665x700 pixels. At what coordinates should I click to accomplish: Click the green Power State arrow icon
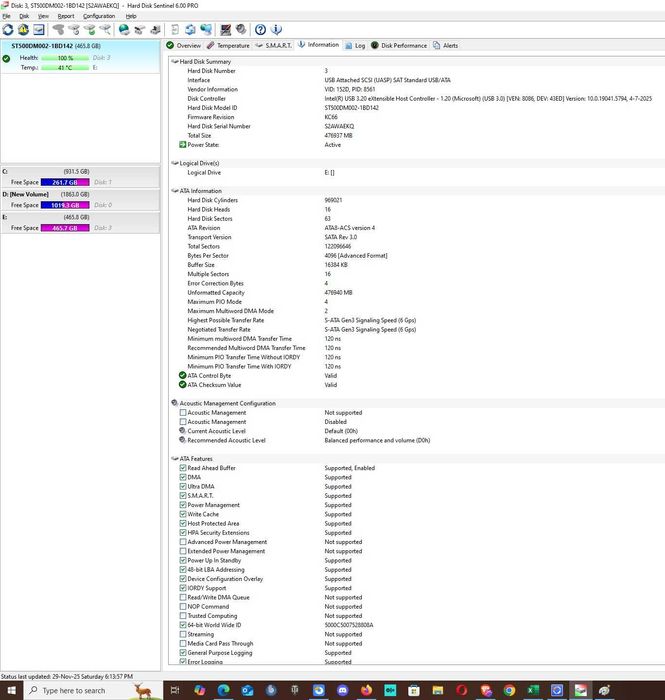182,145
